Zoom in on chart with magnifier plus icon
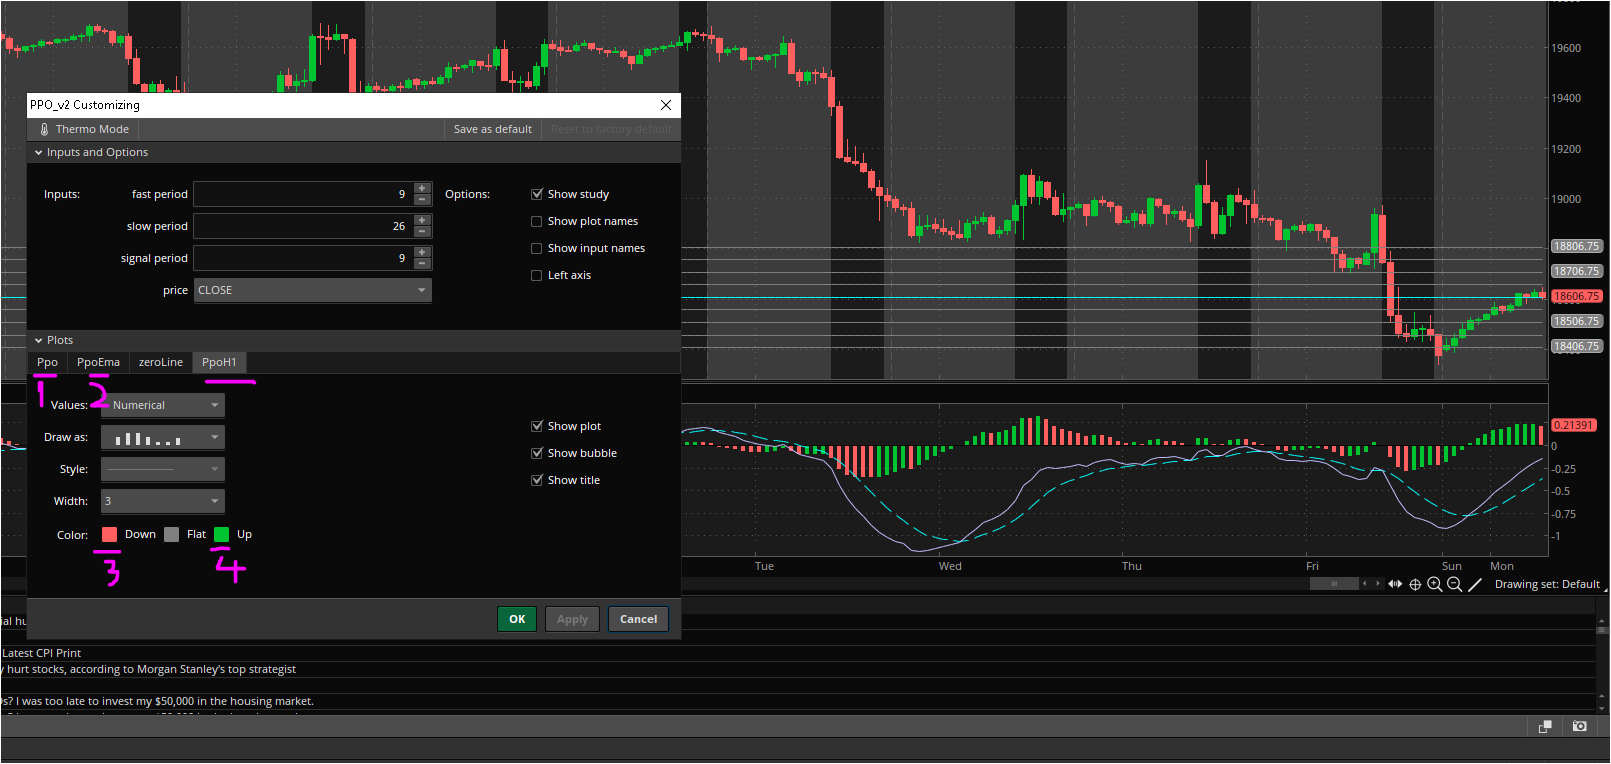 [x=1435, y=585]
